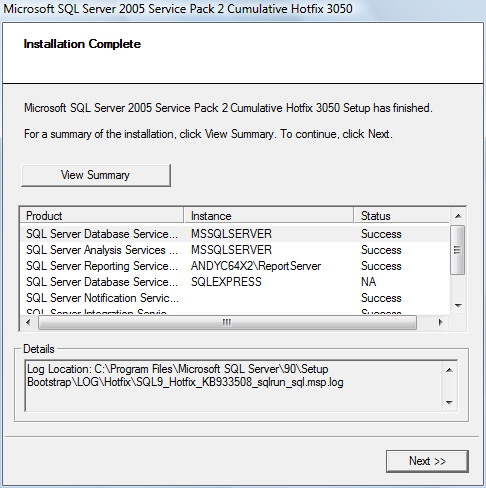Click the Details box scroll down arrow
This screenshot has height=488, width=486.
click(x=449, y=402)
